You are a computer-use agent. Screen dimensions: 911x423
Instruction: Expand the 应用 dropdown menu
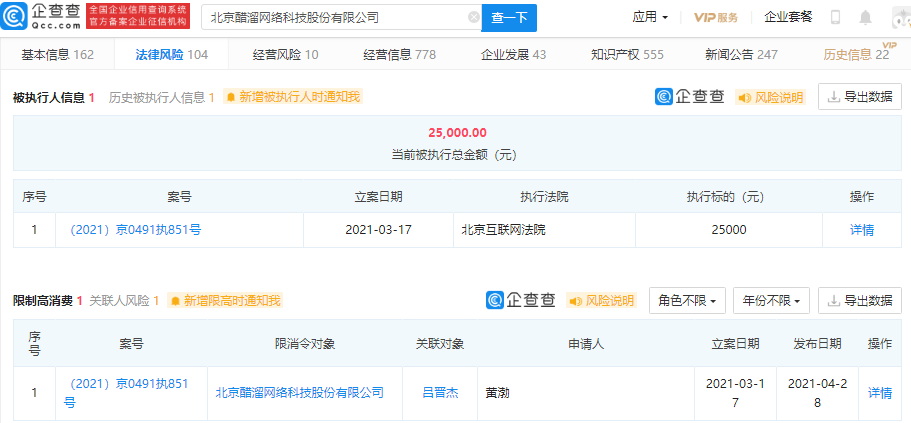pos(650,17)
